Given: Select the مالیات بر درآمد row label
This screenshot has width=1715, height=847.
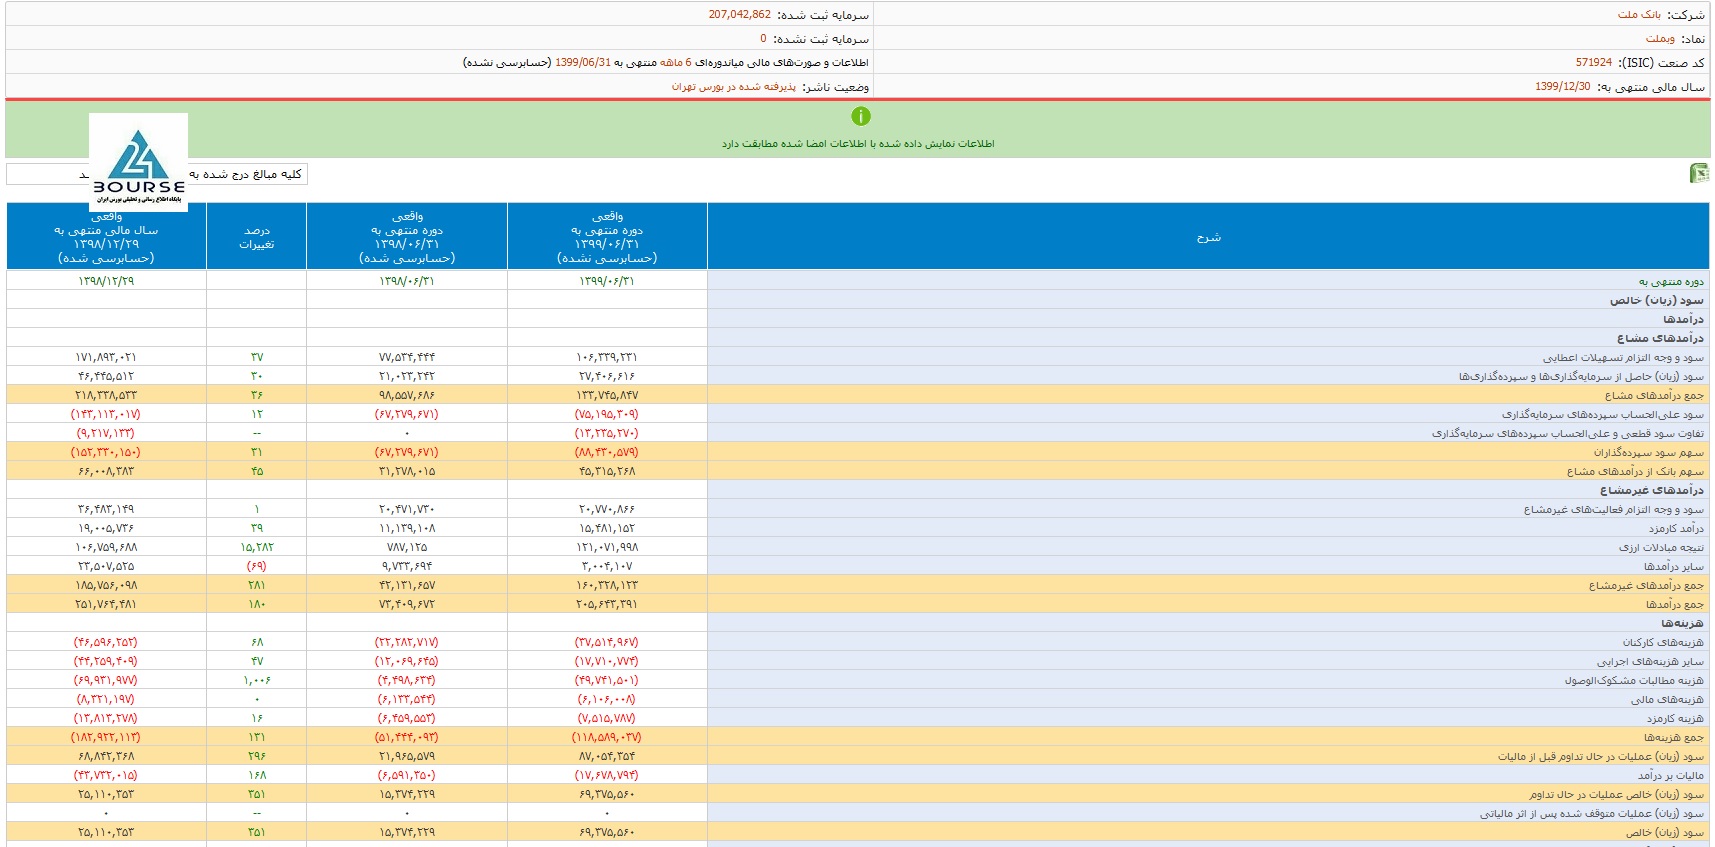Looking at the screenshot, I should click(1670, 776).
